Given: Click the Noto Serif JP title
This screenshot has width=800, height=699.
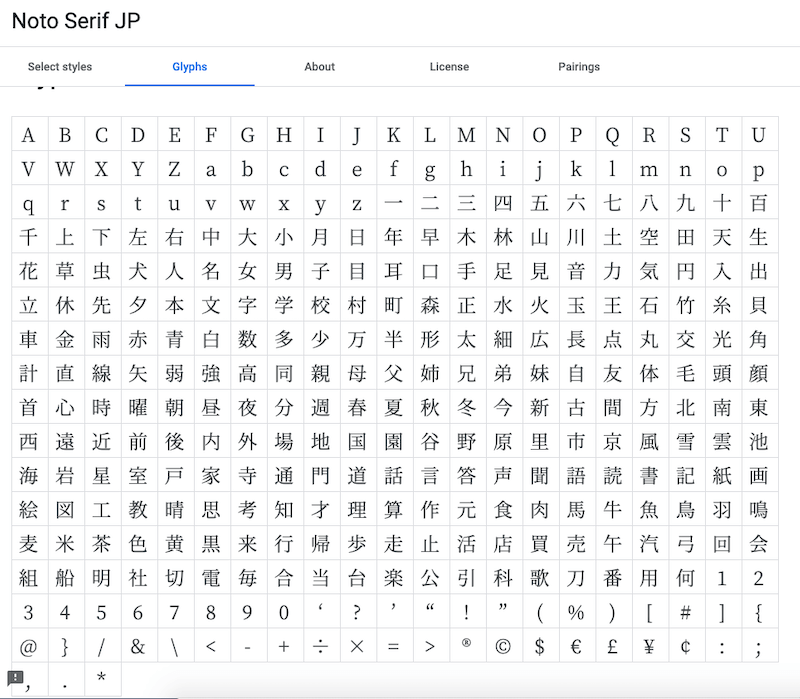Looking at the screenshot, I should (76, 21).
